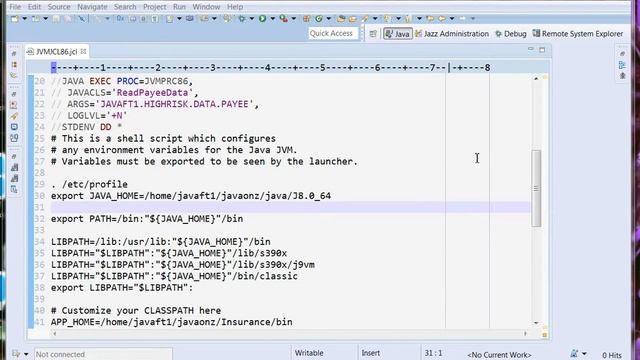Click the Last Edit Location yellow arrow icon
Screen dimensions: 640x360
(430, 19)
